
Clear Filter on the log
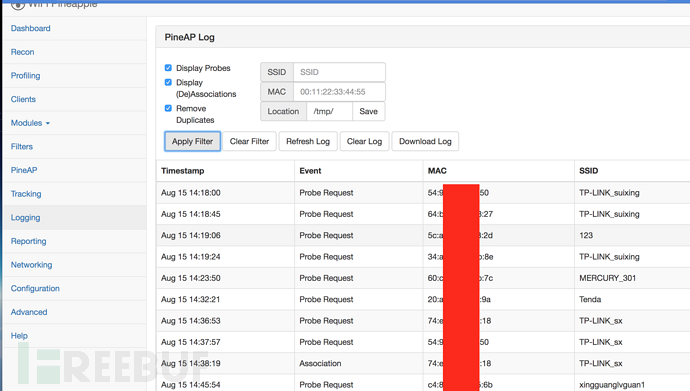(249, 141)
